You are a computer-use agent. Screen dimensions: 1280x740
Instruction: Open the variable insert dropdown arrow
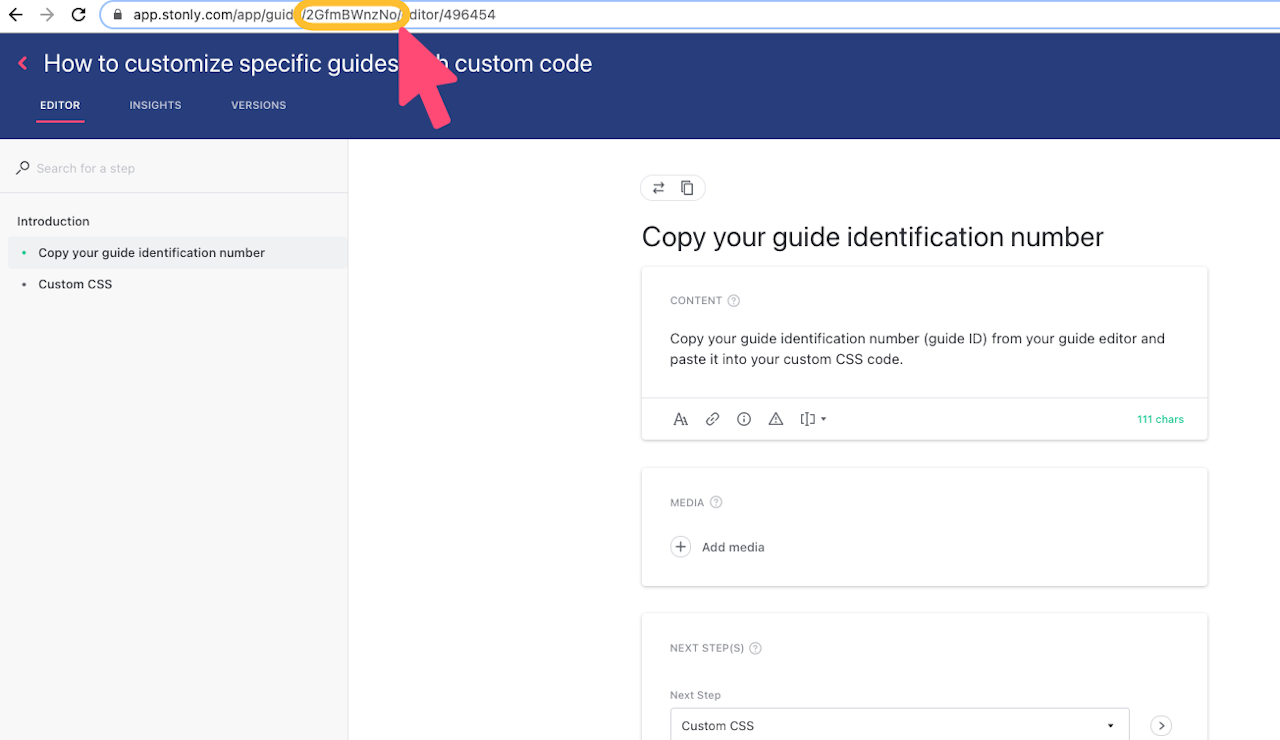point(826,419)
